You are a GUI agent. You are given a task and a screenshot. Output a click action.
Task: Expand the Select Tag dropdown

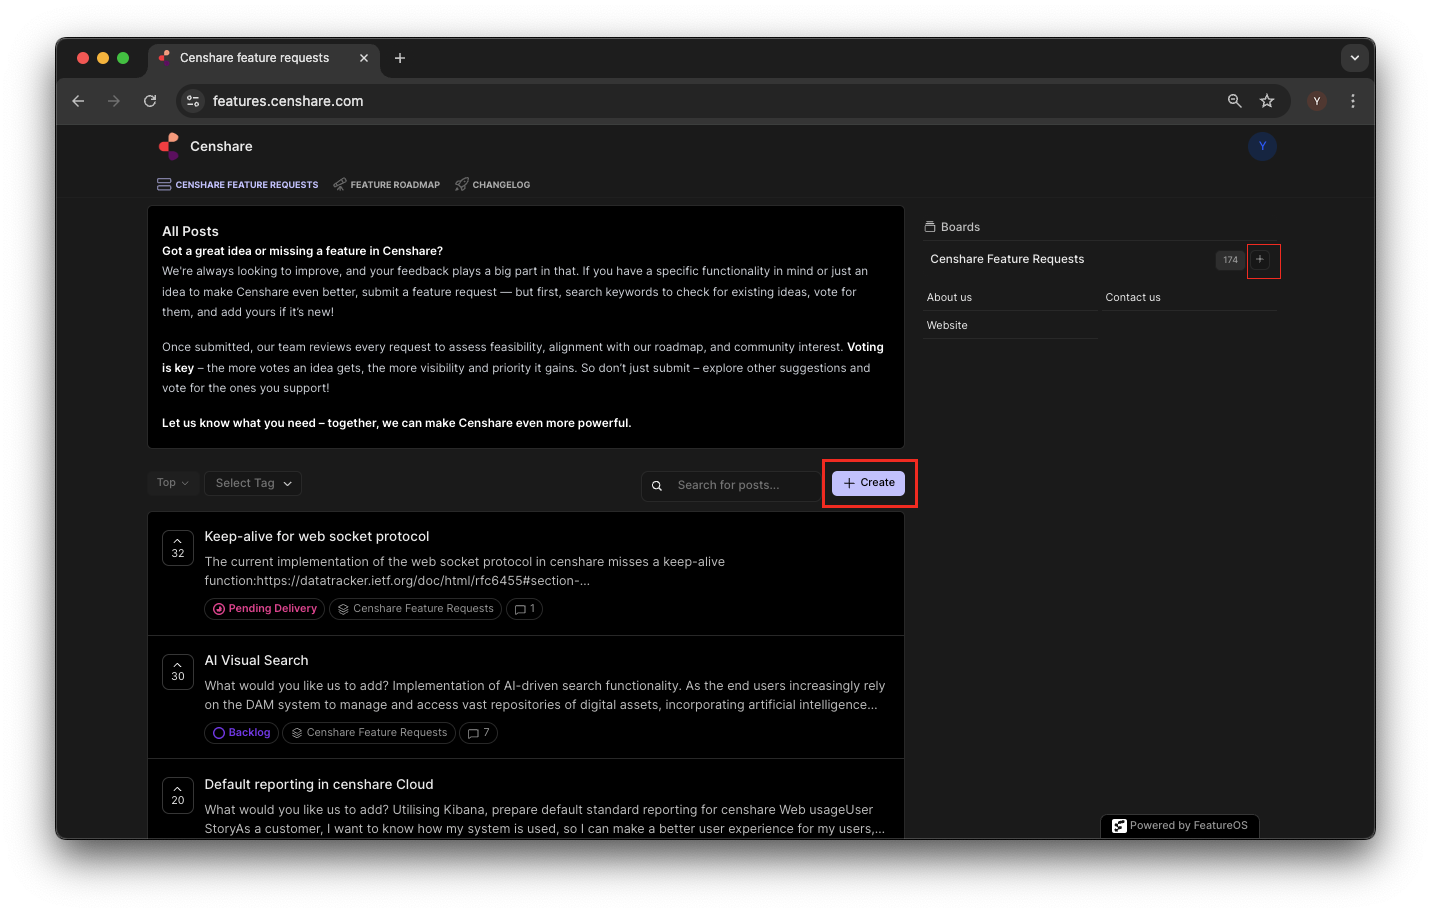click(252, 482)
